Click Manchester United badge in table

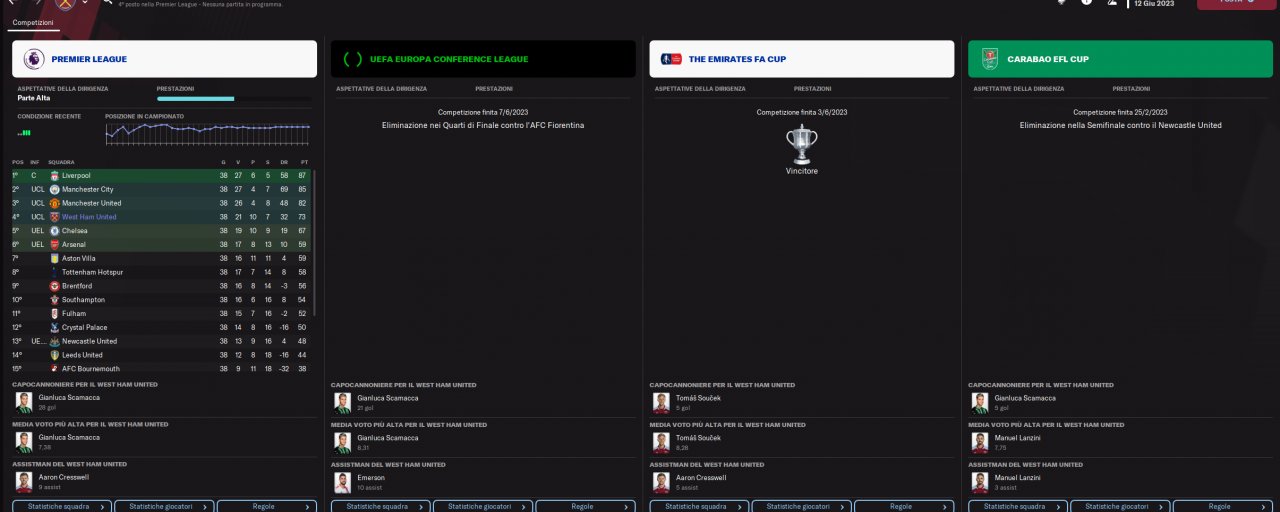(x=54, y=203)
